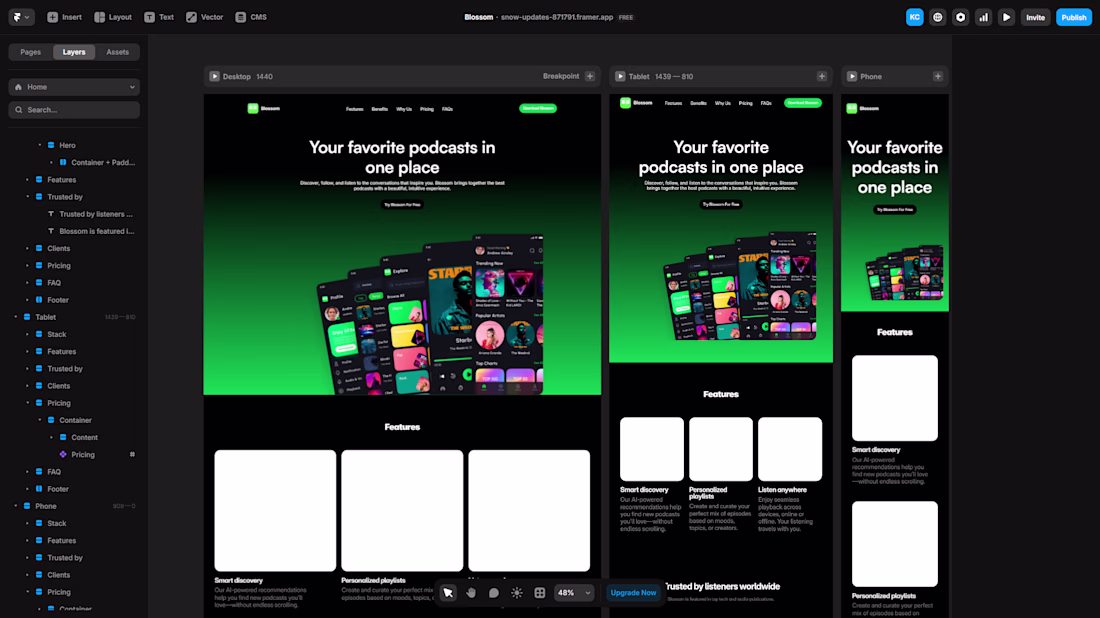Preview the Desktop breakpoint with its play icon
The image size is (1100, 618).
click(x=215, y=76)
